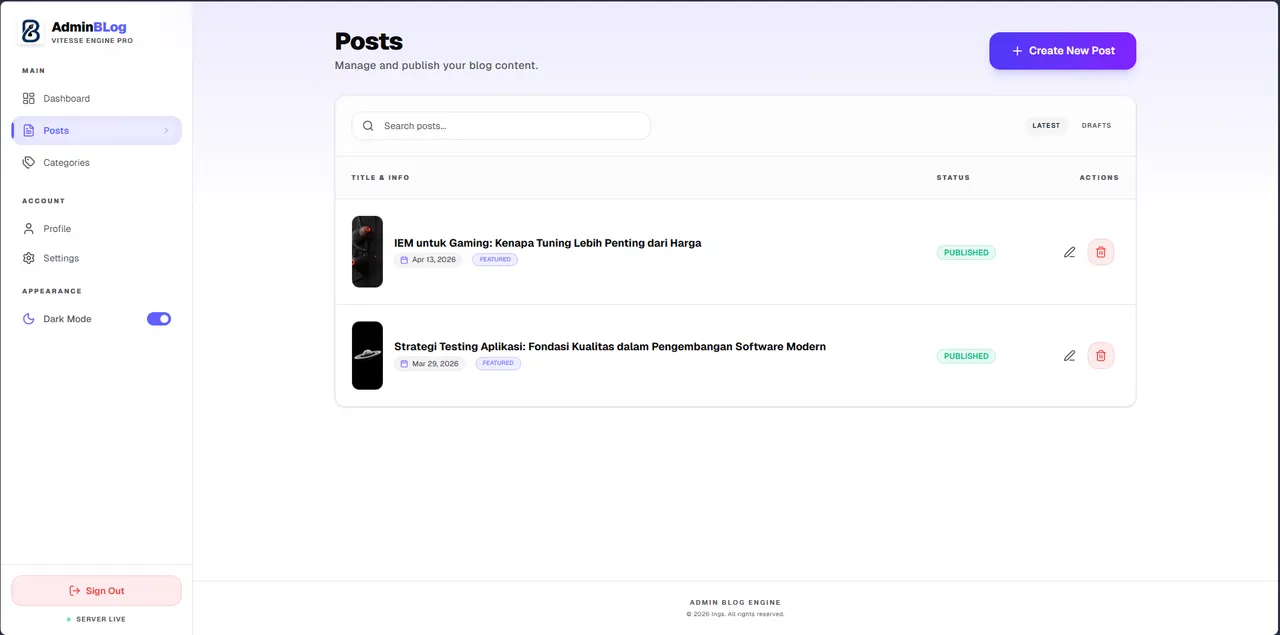Click the calendar icon beside Apr 13, 2026
Image resolution: width=1280 pixels, height=635 pixels.
click(404, 260)
